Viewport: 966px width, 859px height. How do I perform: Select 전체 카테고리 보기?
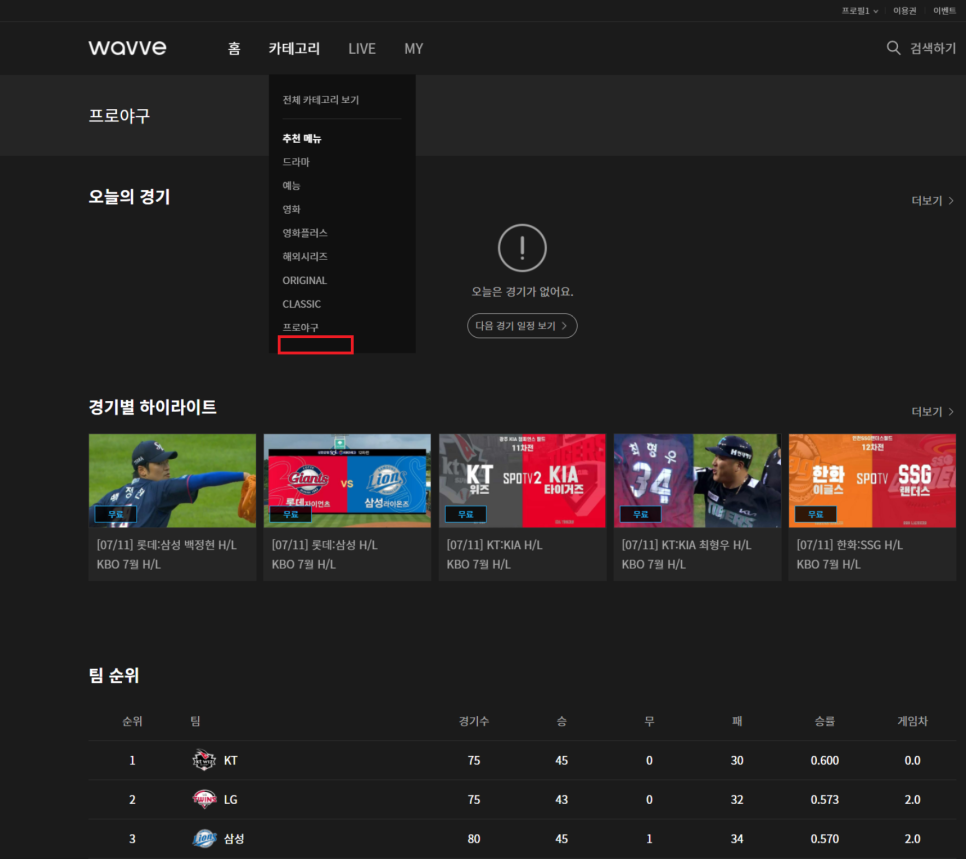[x=320, y=100]
